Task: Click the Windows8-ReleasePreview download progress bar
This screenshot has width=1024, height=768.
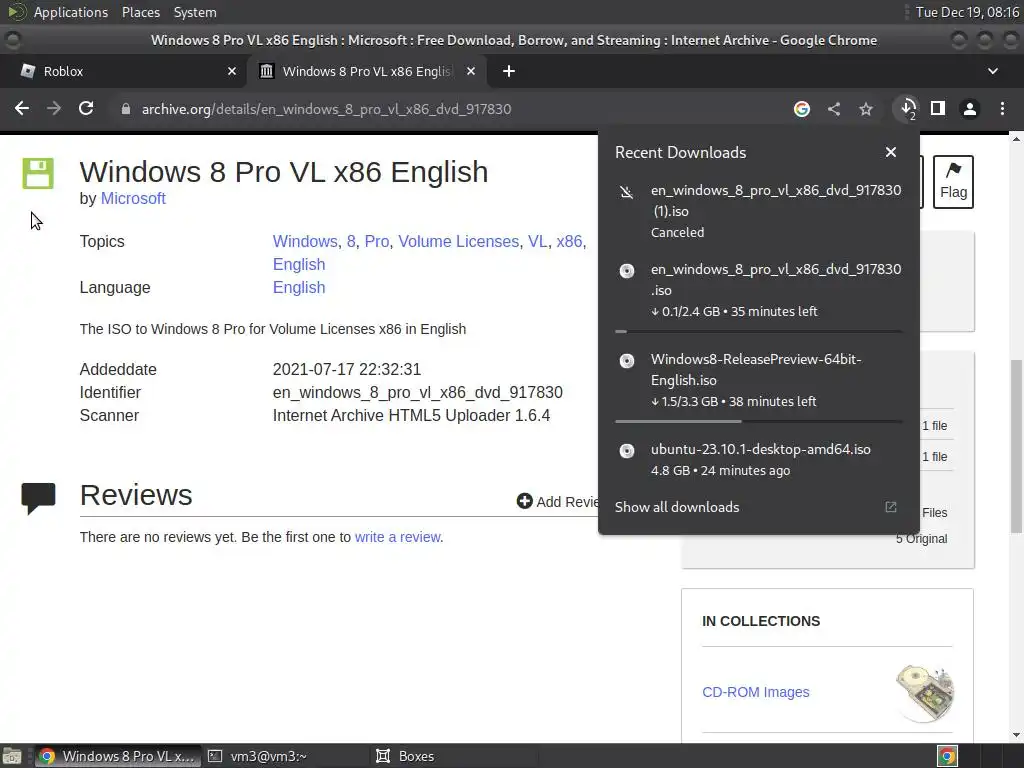Action: click(759, 422)
